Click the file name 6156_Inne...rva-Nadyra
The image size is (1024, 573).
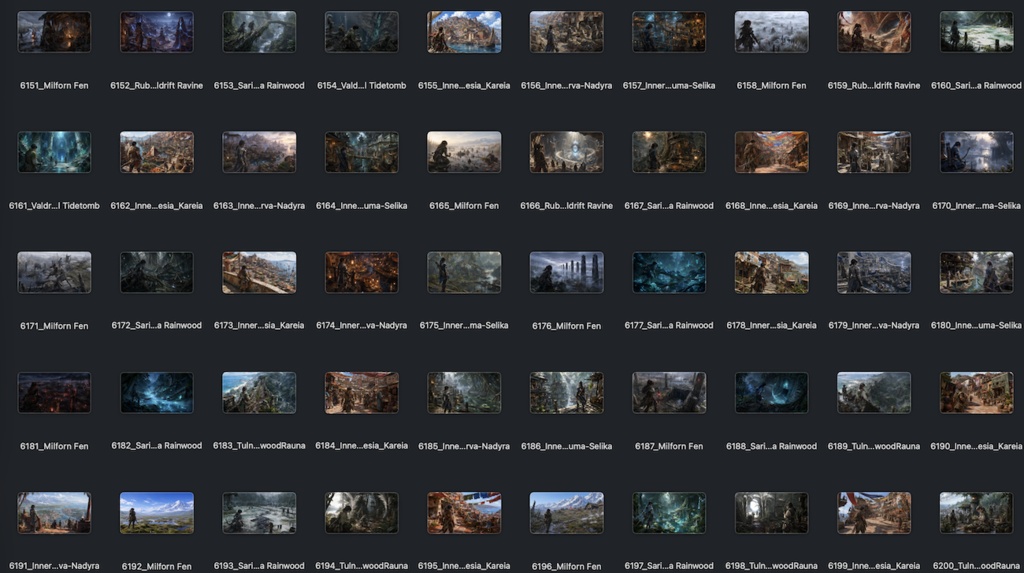point(566,86)
